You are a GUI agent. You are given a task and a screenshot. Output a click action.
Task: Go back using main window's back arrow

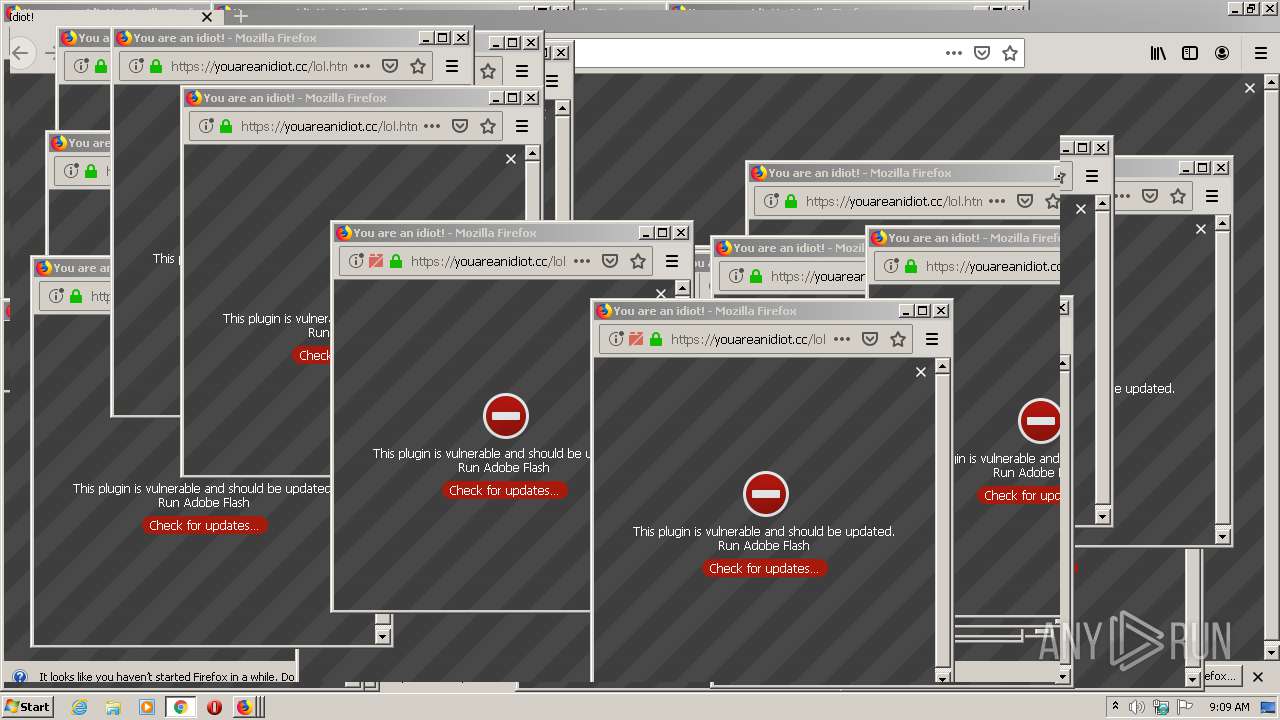(x=21, y=53)
